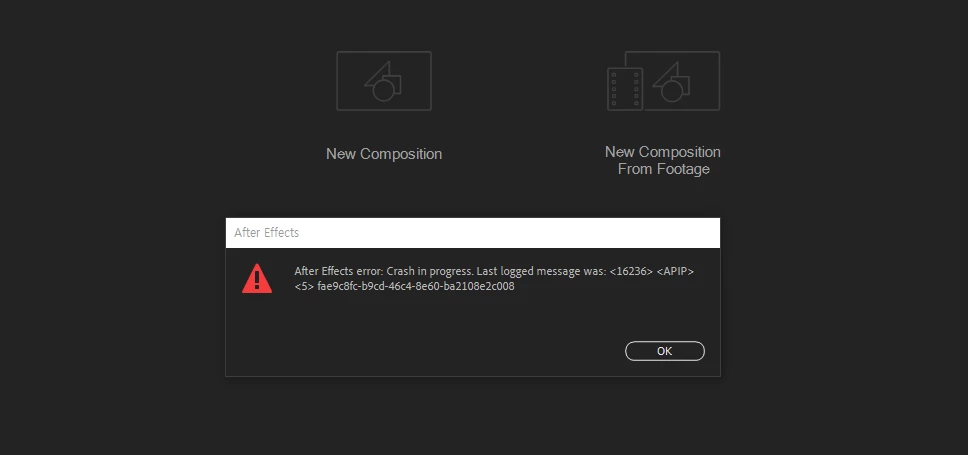
Task: Click the red warning triangle icon
Action: click(257, 278)
